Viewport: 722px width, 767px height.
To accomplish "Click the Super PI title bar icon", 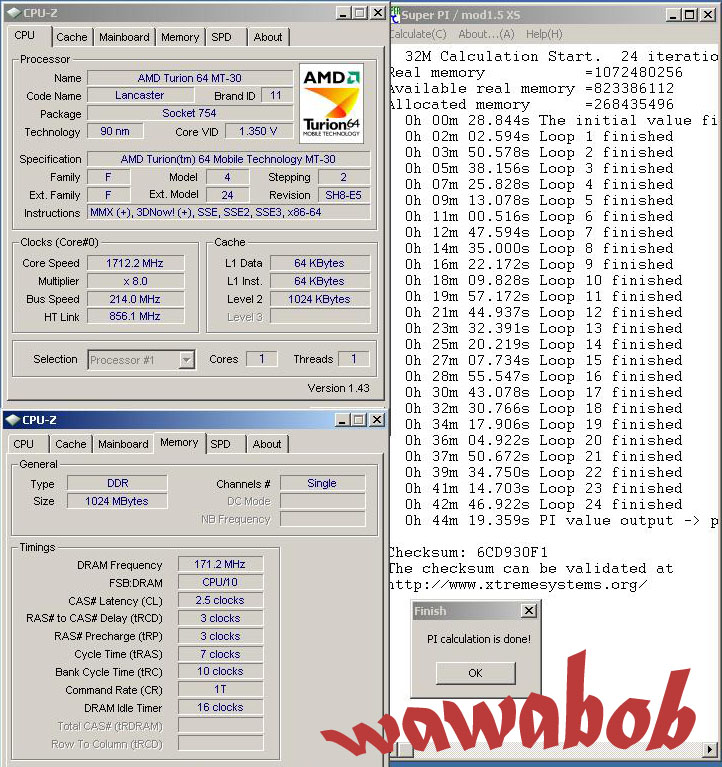I will pyautogui.click(x=396, y=15).
